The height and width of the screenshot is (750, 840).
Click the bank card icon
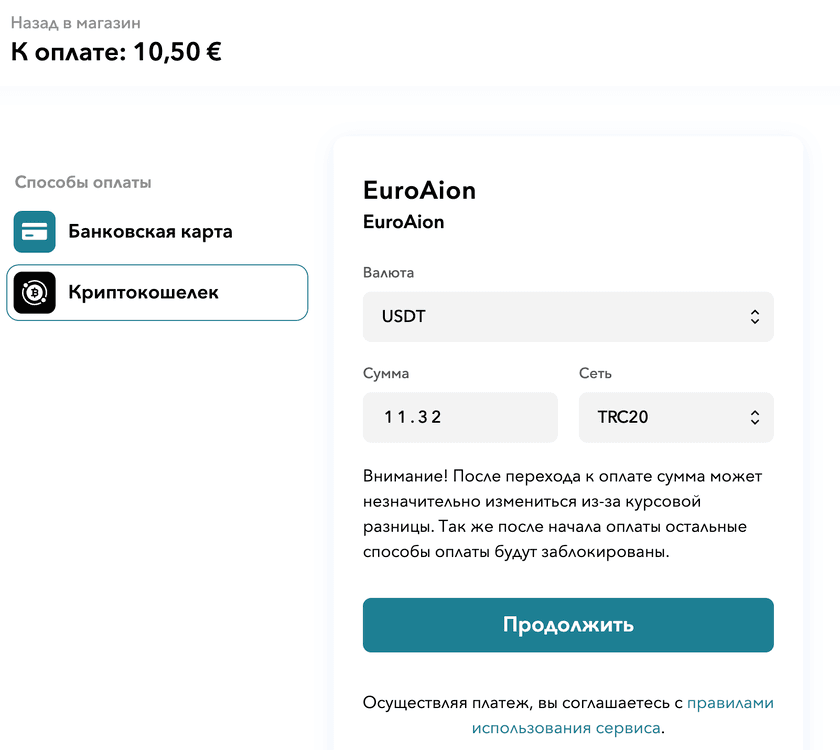pyautogui.click(x=35, y=232)
